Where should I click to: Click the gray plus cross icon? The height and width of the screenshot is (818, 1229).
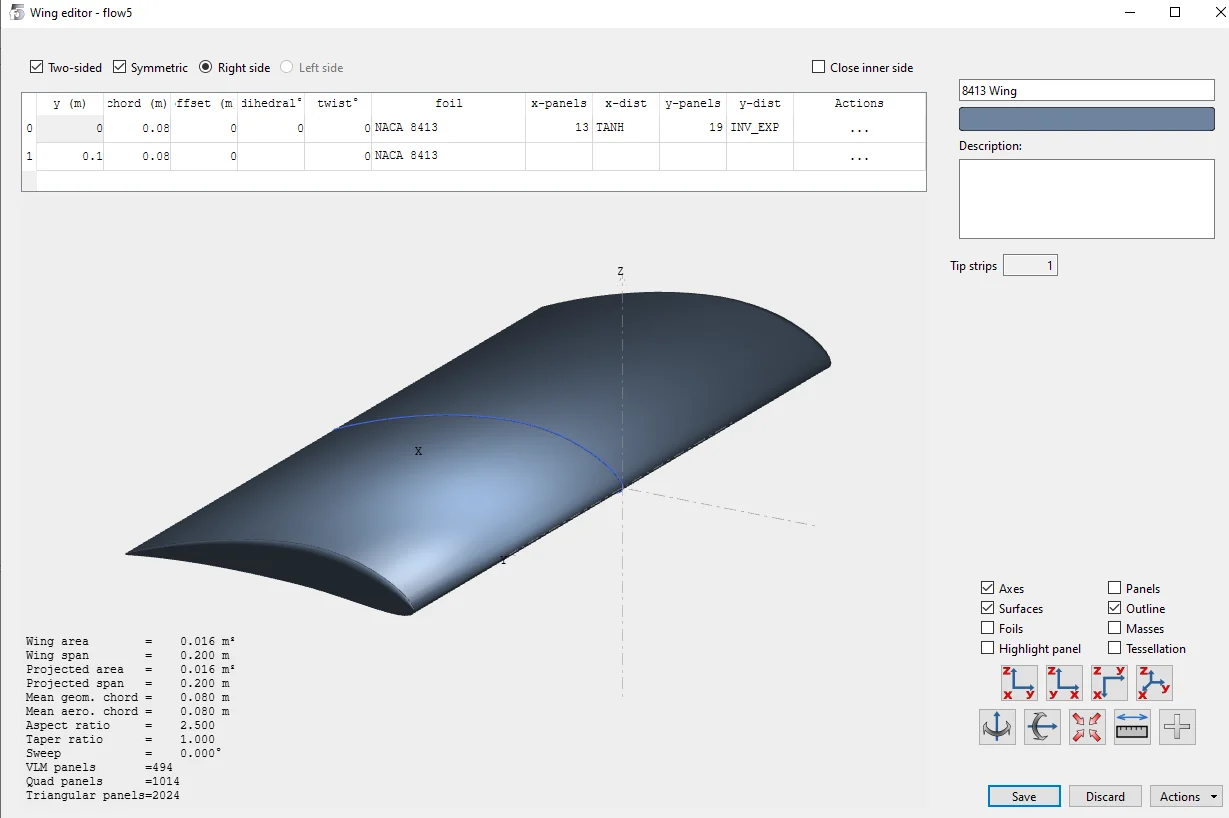click(1177, 727)
